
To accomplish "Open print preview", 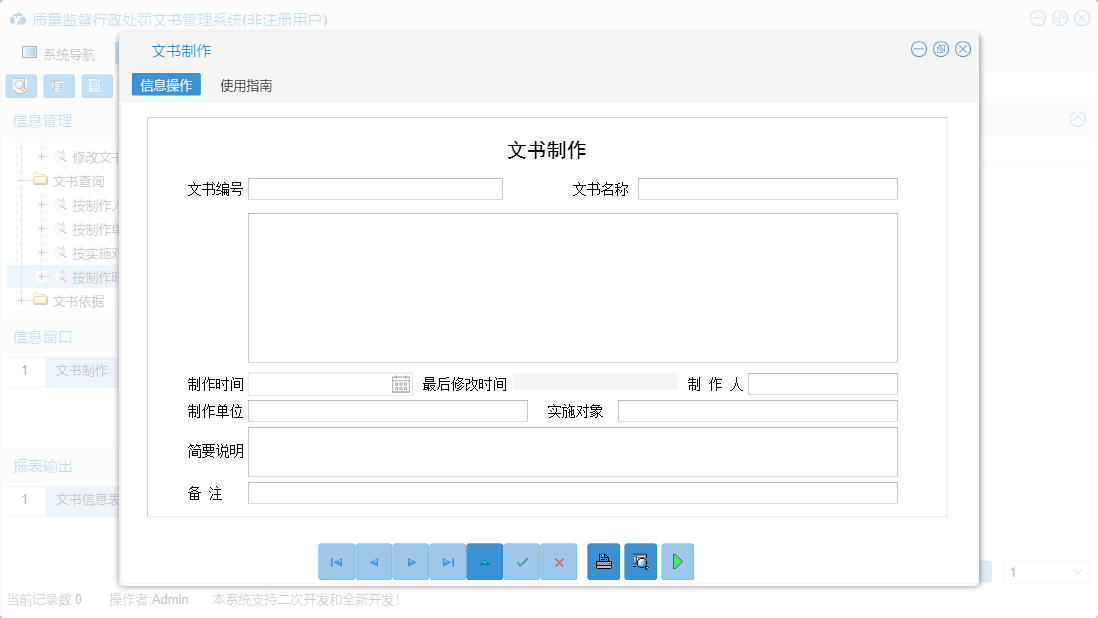I will [640, 561].
